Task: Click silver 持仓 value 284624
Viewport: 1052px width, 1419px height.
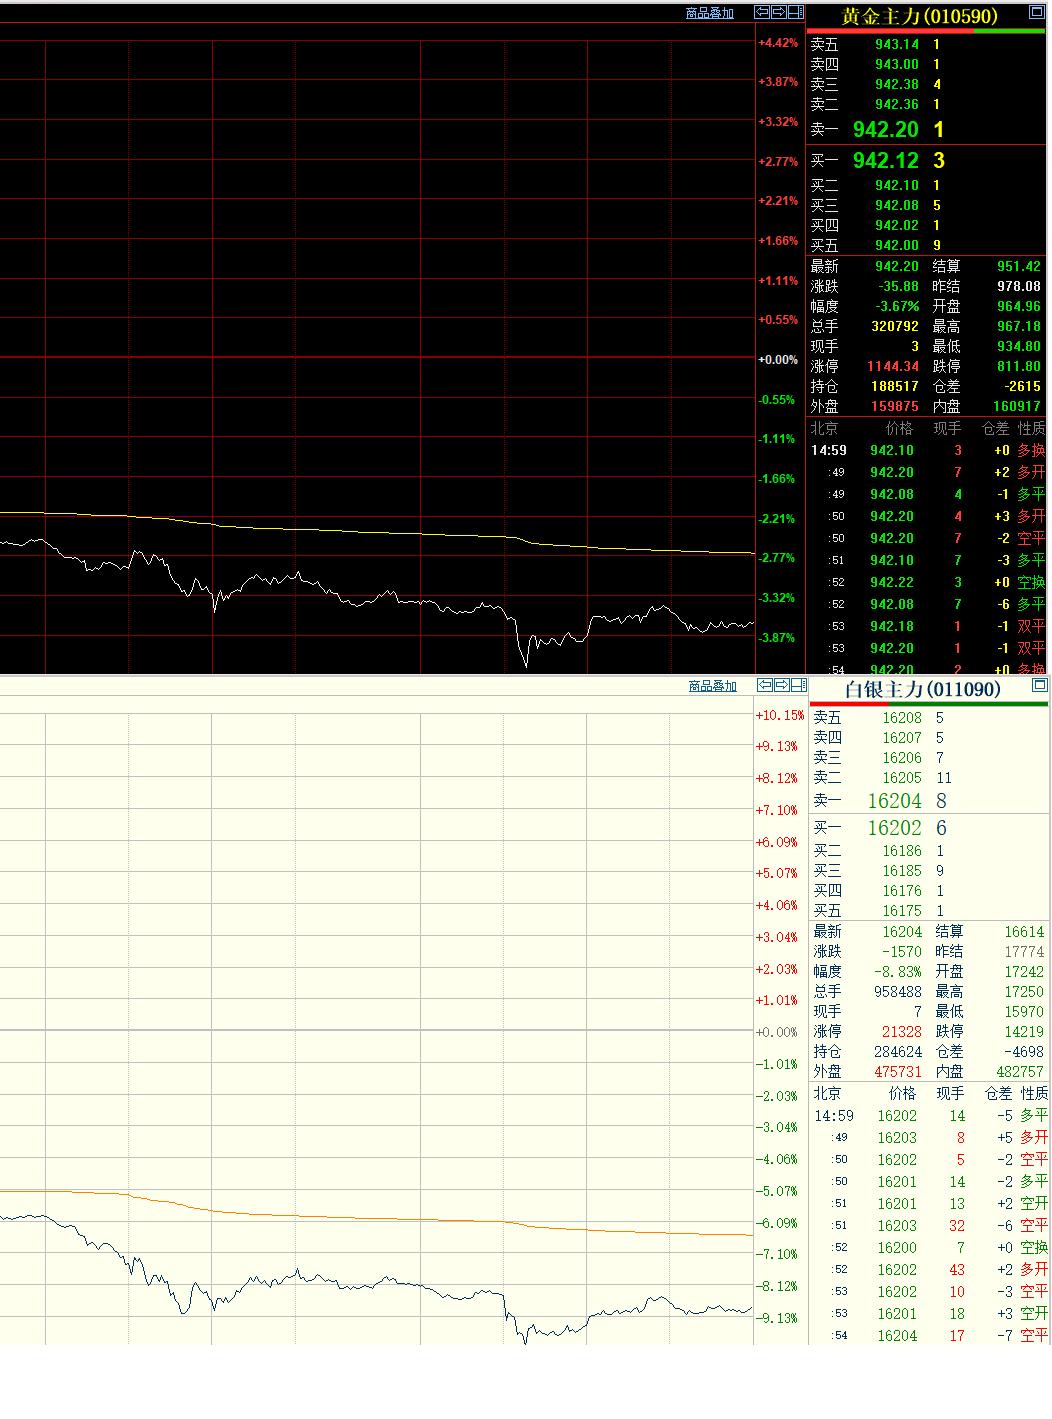Action: pyautogui.click(x=898, y=1052)
